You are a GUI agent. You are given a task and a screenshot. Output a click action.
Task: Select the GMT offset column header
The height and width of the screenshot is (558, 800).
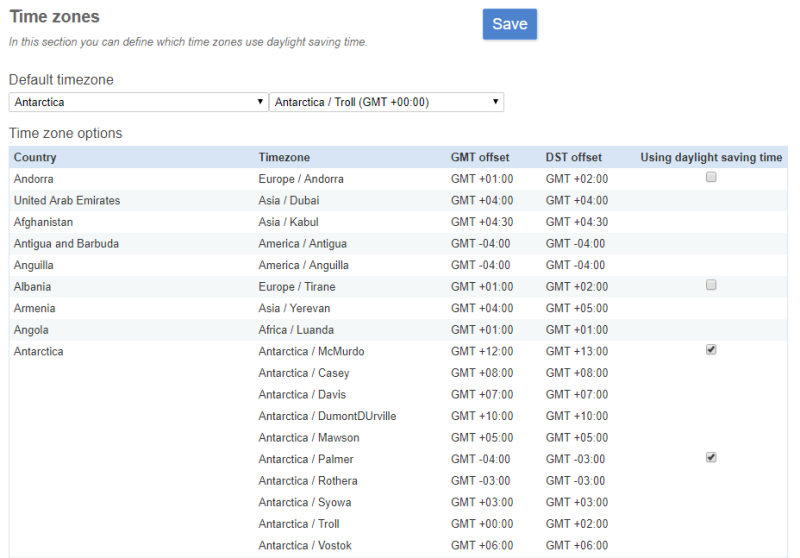pos(480,157)
